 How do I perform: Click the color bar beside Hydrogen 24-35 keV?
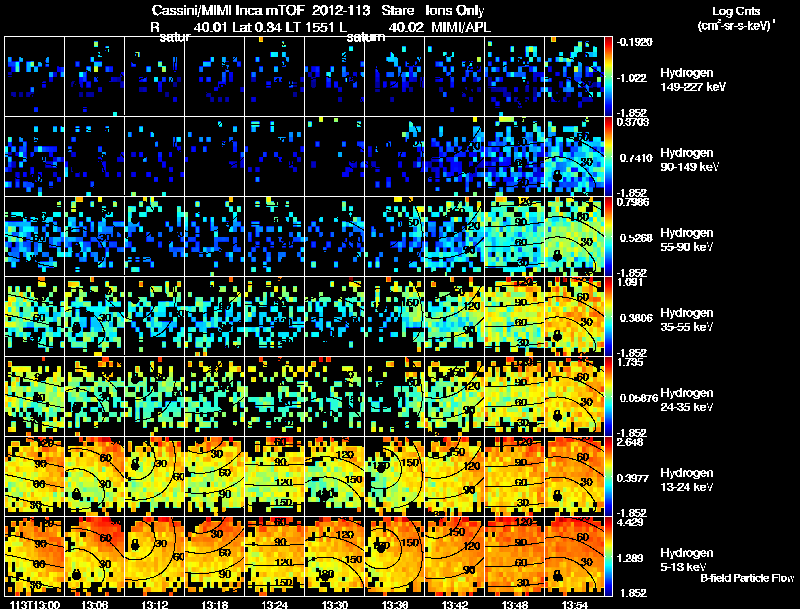coord(608,396)
